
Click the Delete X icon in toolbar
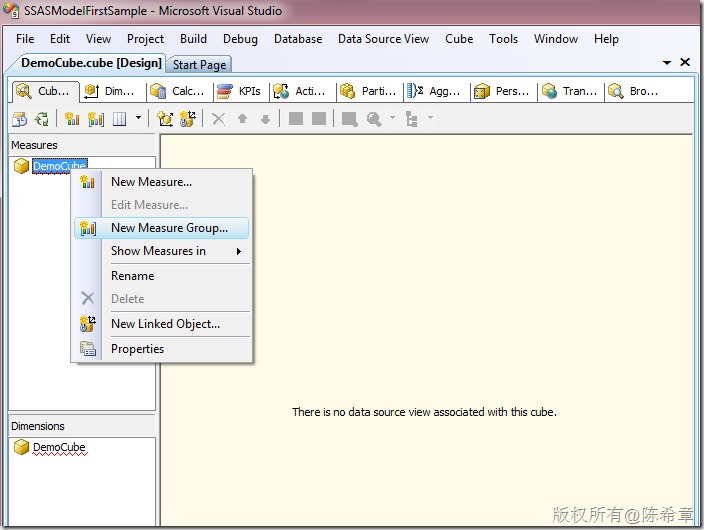(x=219, y=119)
